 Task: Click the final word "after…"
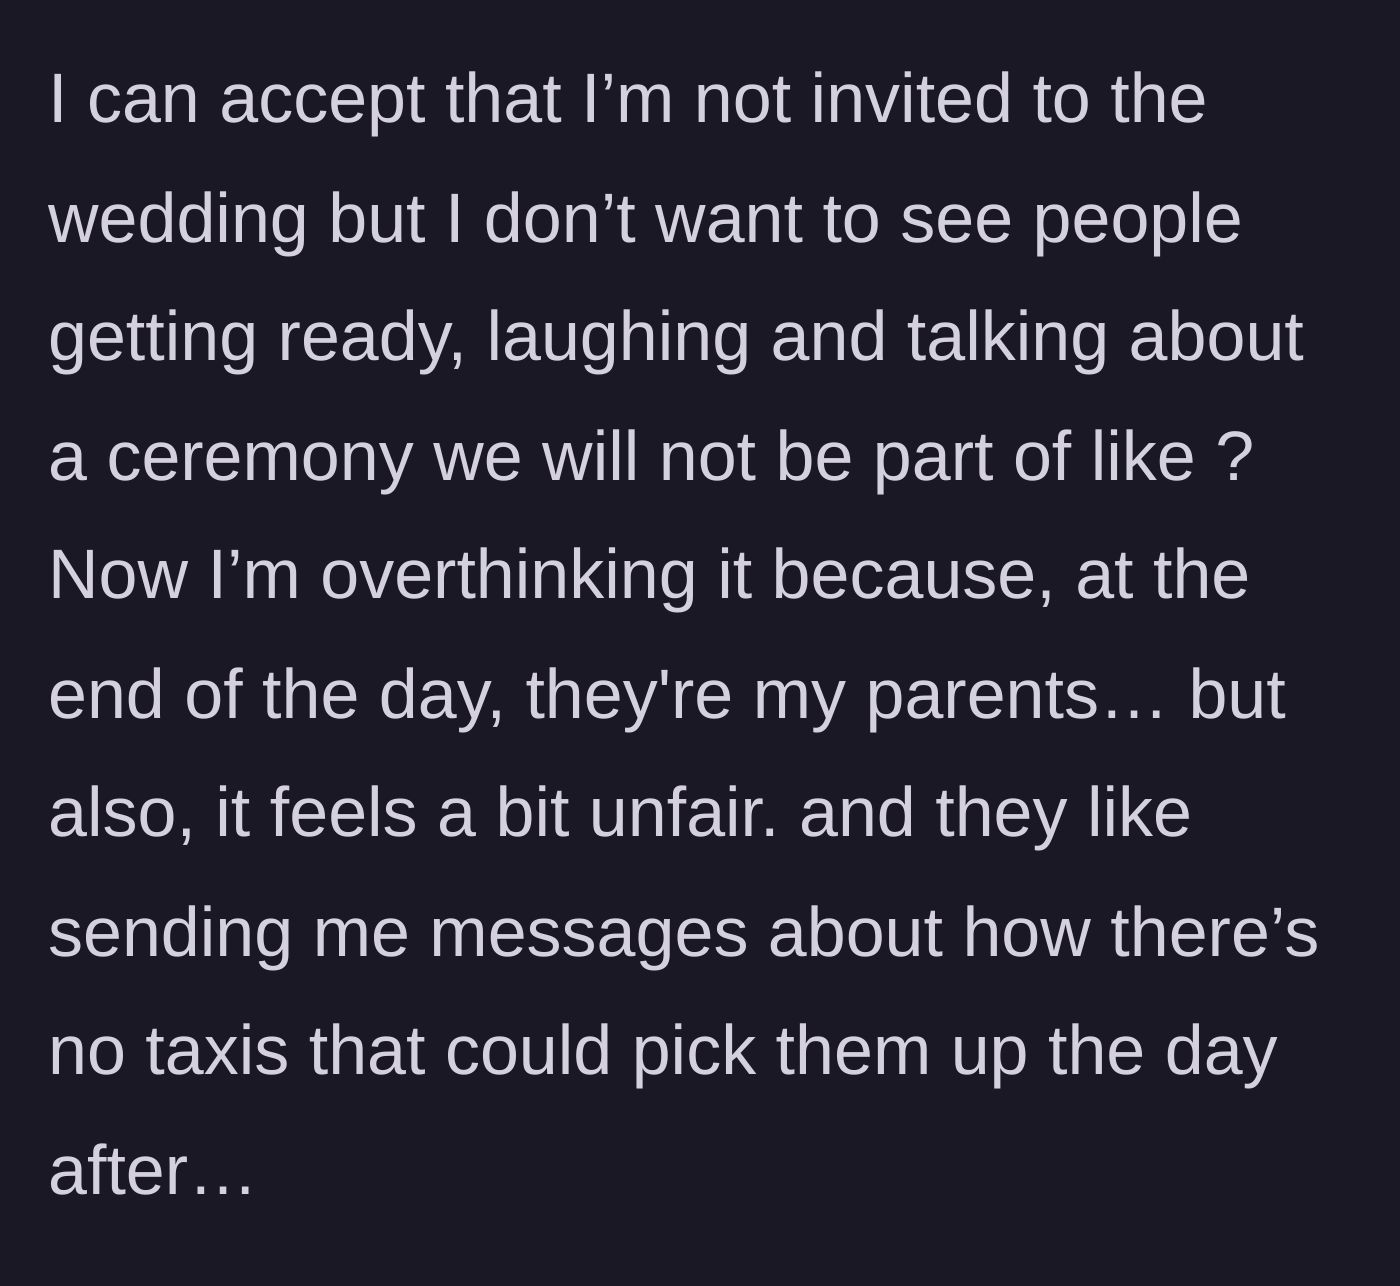coord(152,1171)
